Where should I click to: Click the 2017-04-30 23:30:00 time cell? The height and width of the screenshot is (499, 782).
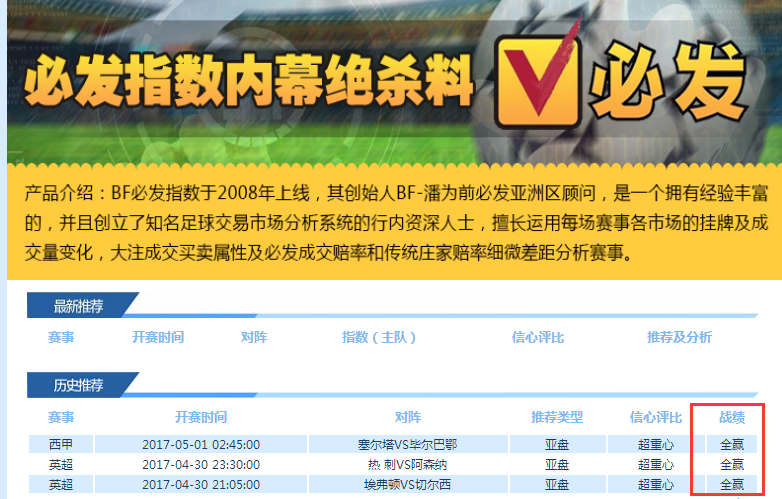(201, 465)
